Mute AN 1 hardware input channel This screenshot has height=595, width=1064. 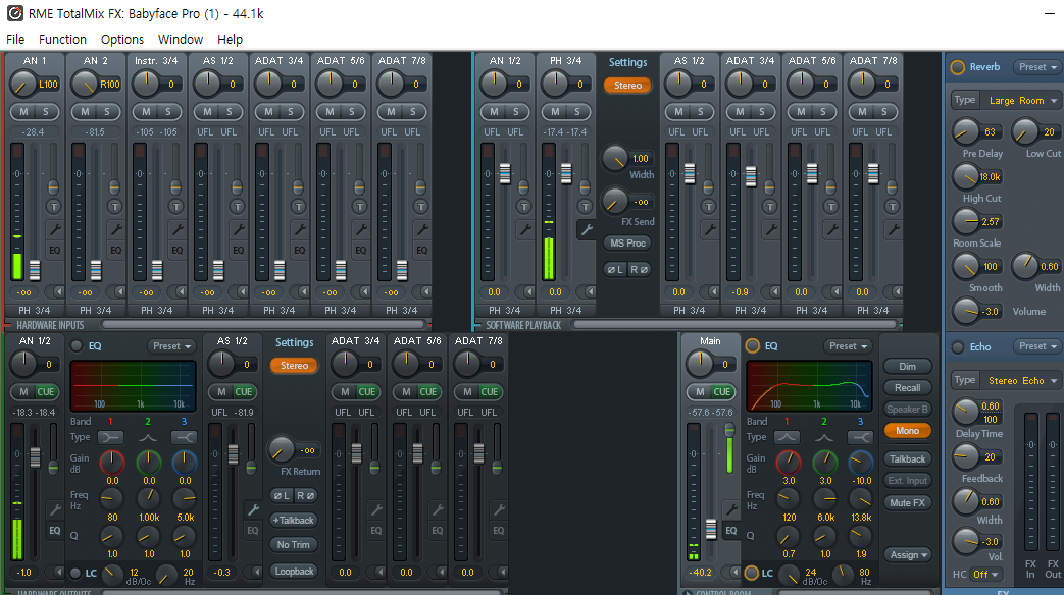(24, 112)
